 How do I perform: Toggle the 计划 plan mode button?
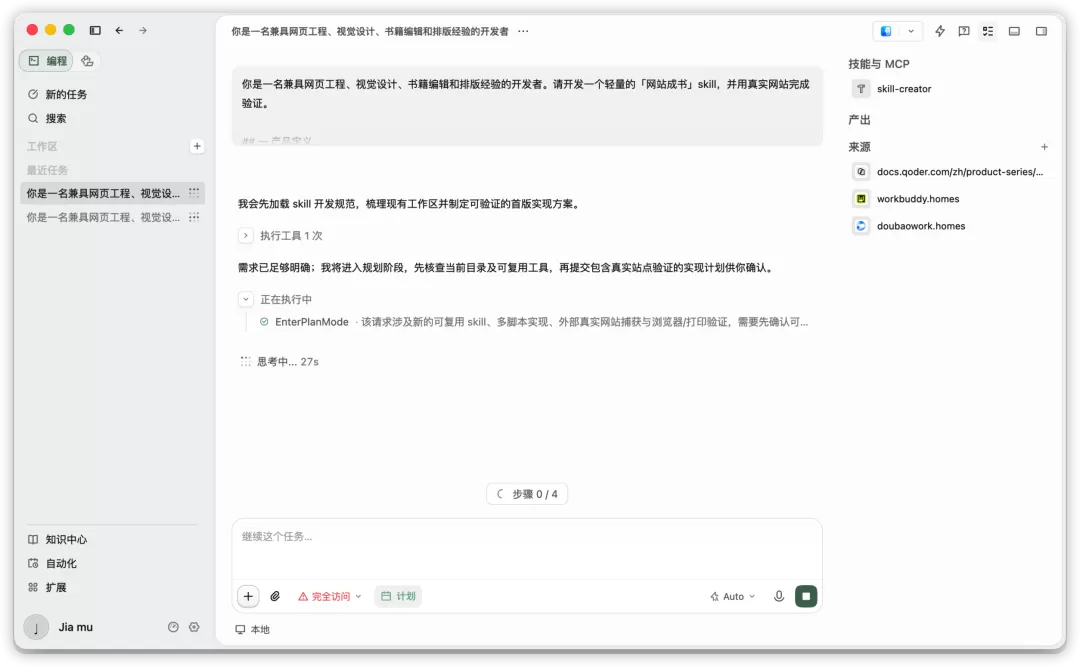pos(398,597)
